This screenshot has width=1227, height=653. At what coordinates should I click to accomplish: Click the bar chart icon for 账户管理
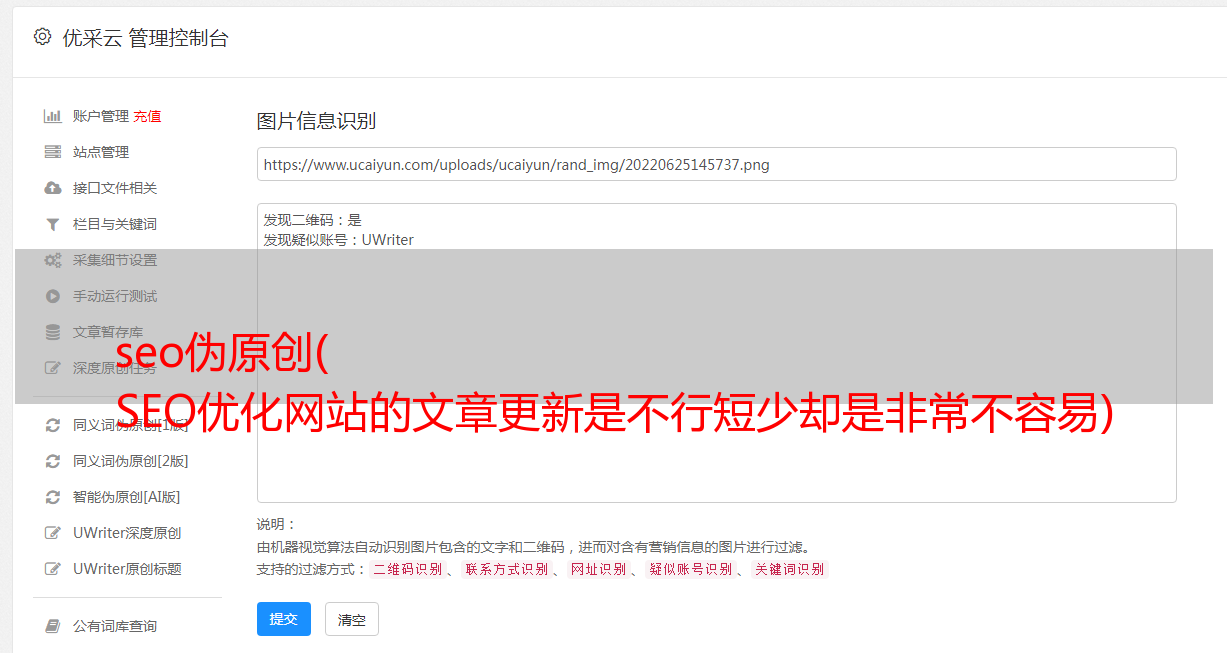pyautogui.click(x=53, y=116)
